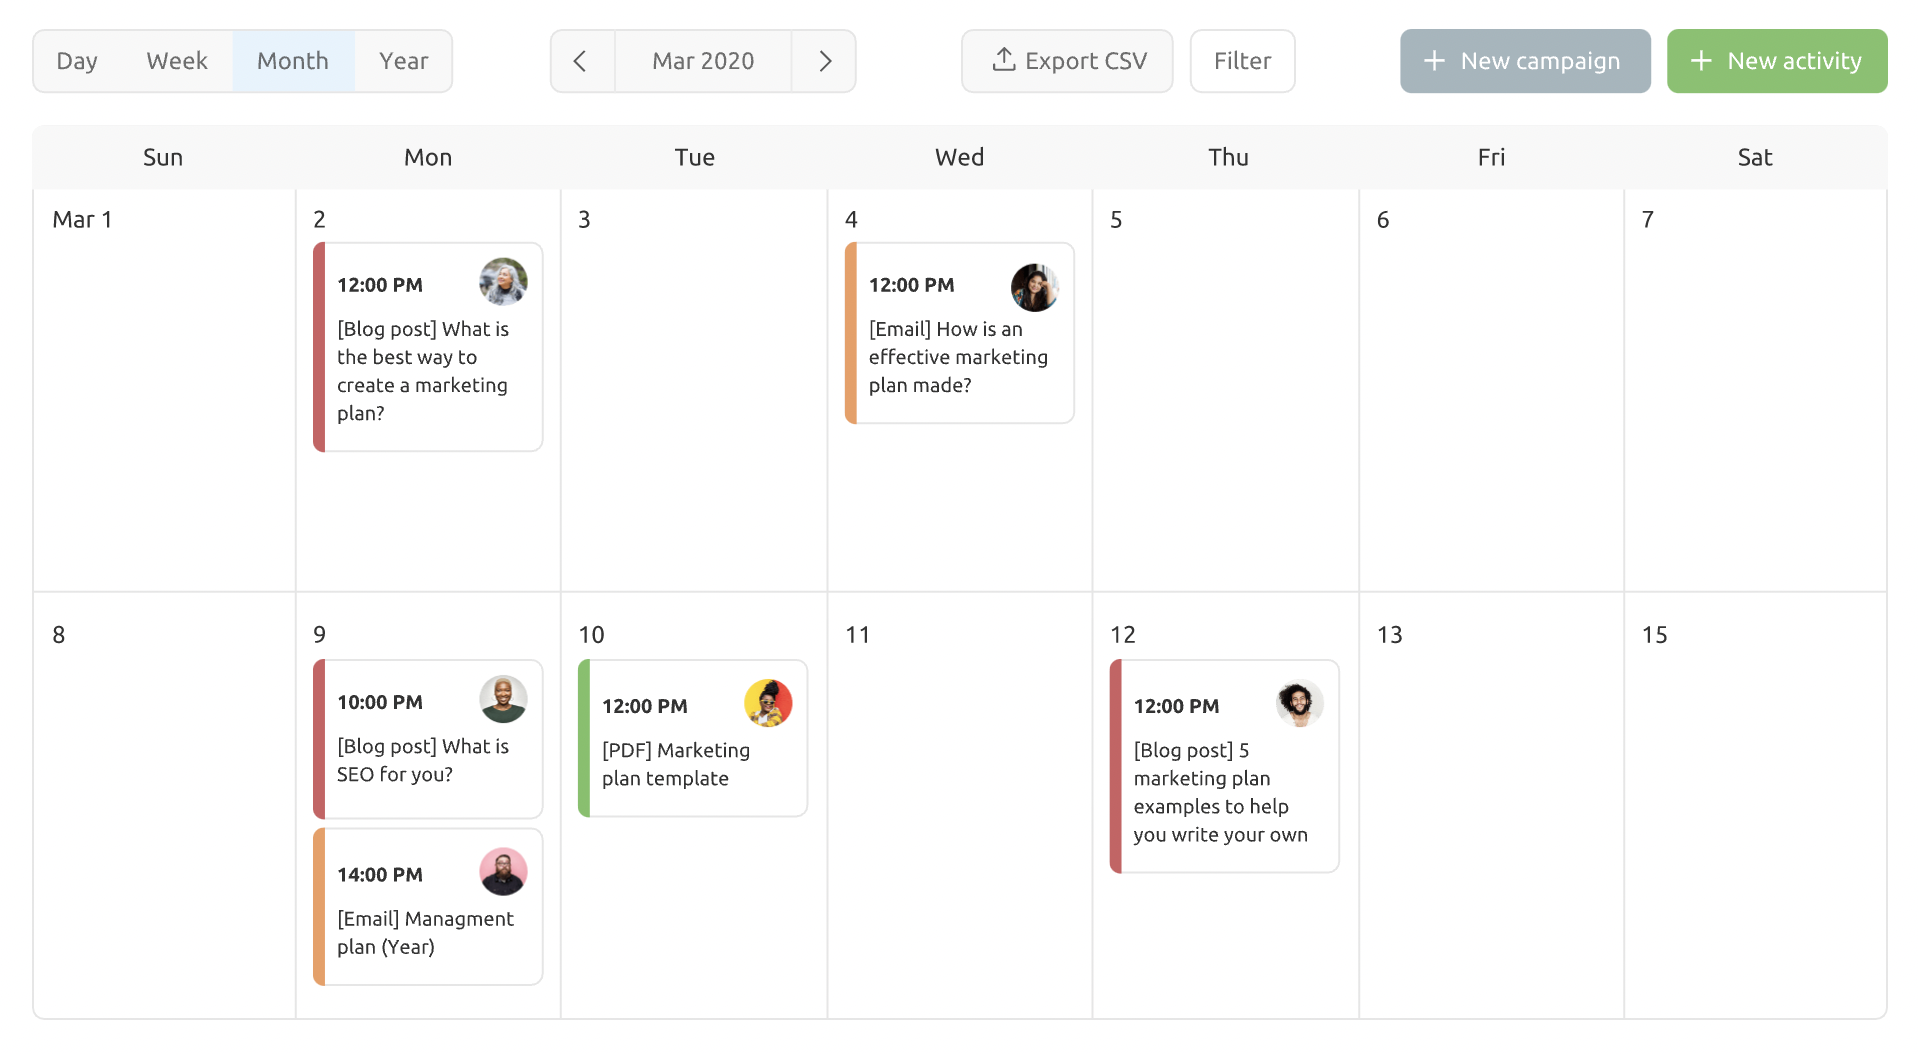Viewport: 1918px width, 1054px height.
Task: Click the plus icon on New activity
Action: point(1701,61)
